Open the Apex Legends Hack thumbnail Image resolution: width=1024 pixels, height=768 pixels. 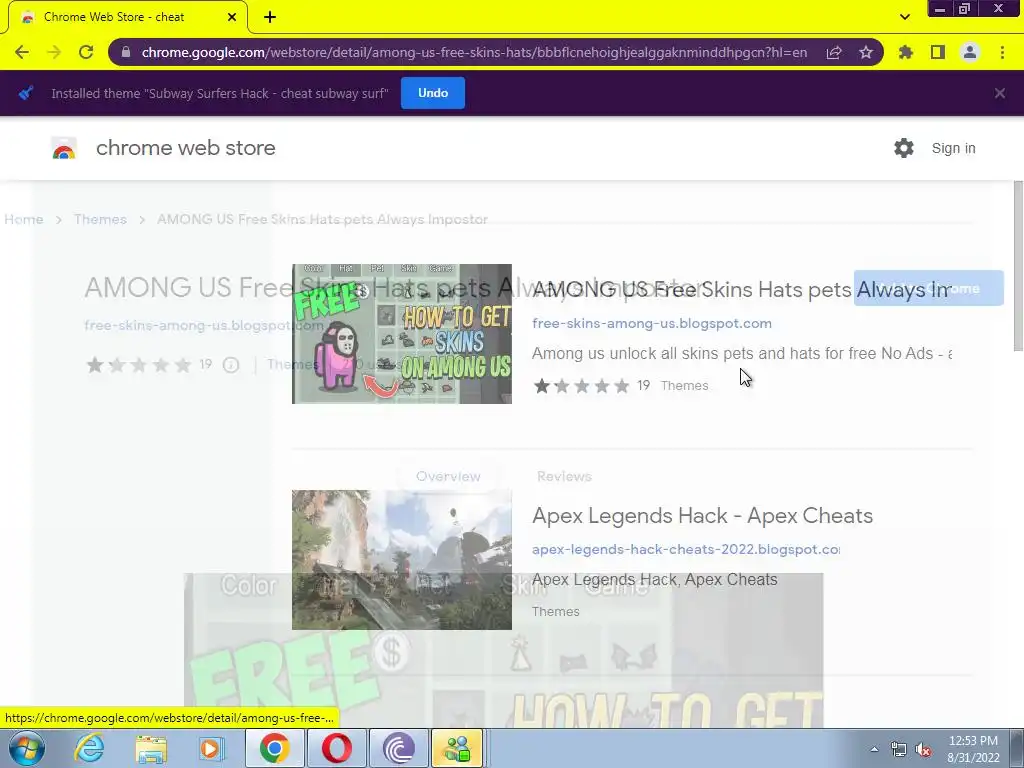pos(402,560)
